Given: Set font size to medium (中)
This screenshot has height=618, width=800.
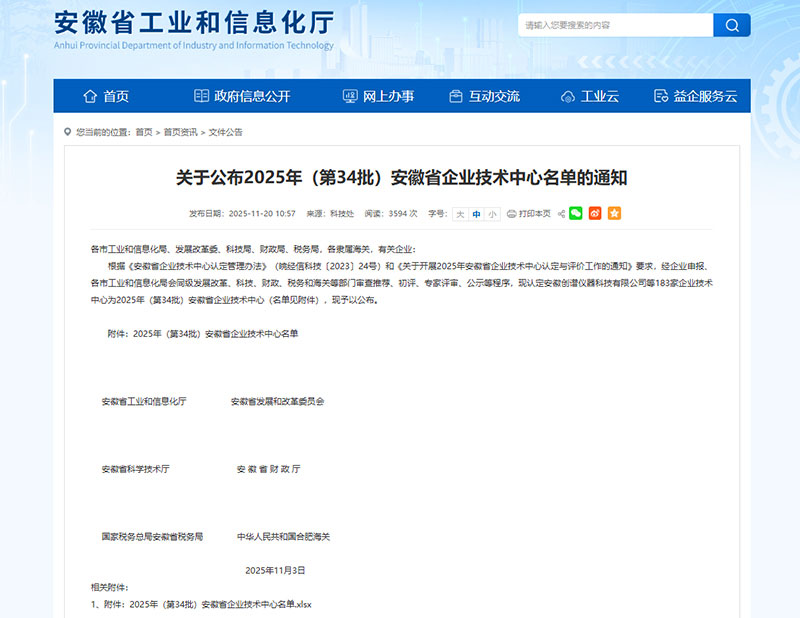Looking at the screenshot, I should (x=476, y=214).
